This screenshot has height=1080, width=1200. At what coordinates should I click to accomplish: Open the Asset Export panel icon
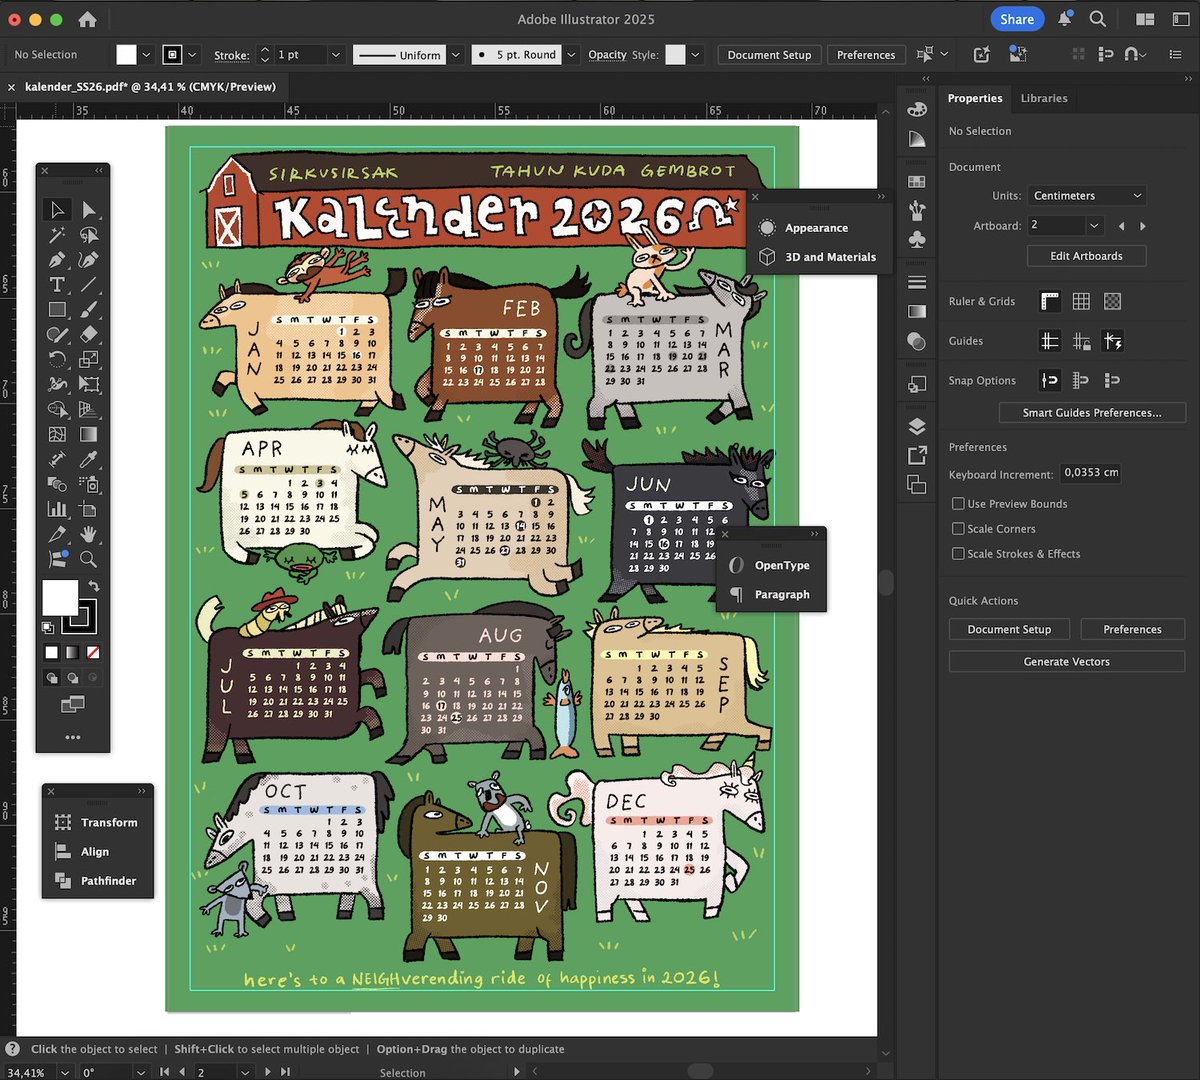tap(917, 456)
